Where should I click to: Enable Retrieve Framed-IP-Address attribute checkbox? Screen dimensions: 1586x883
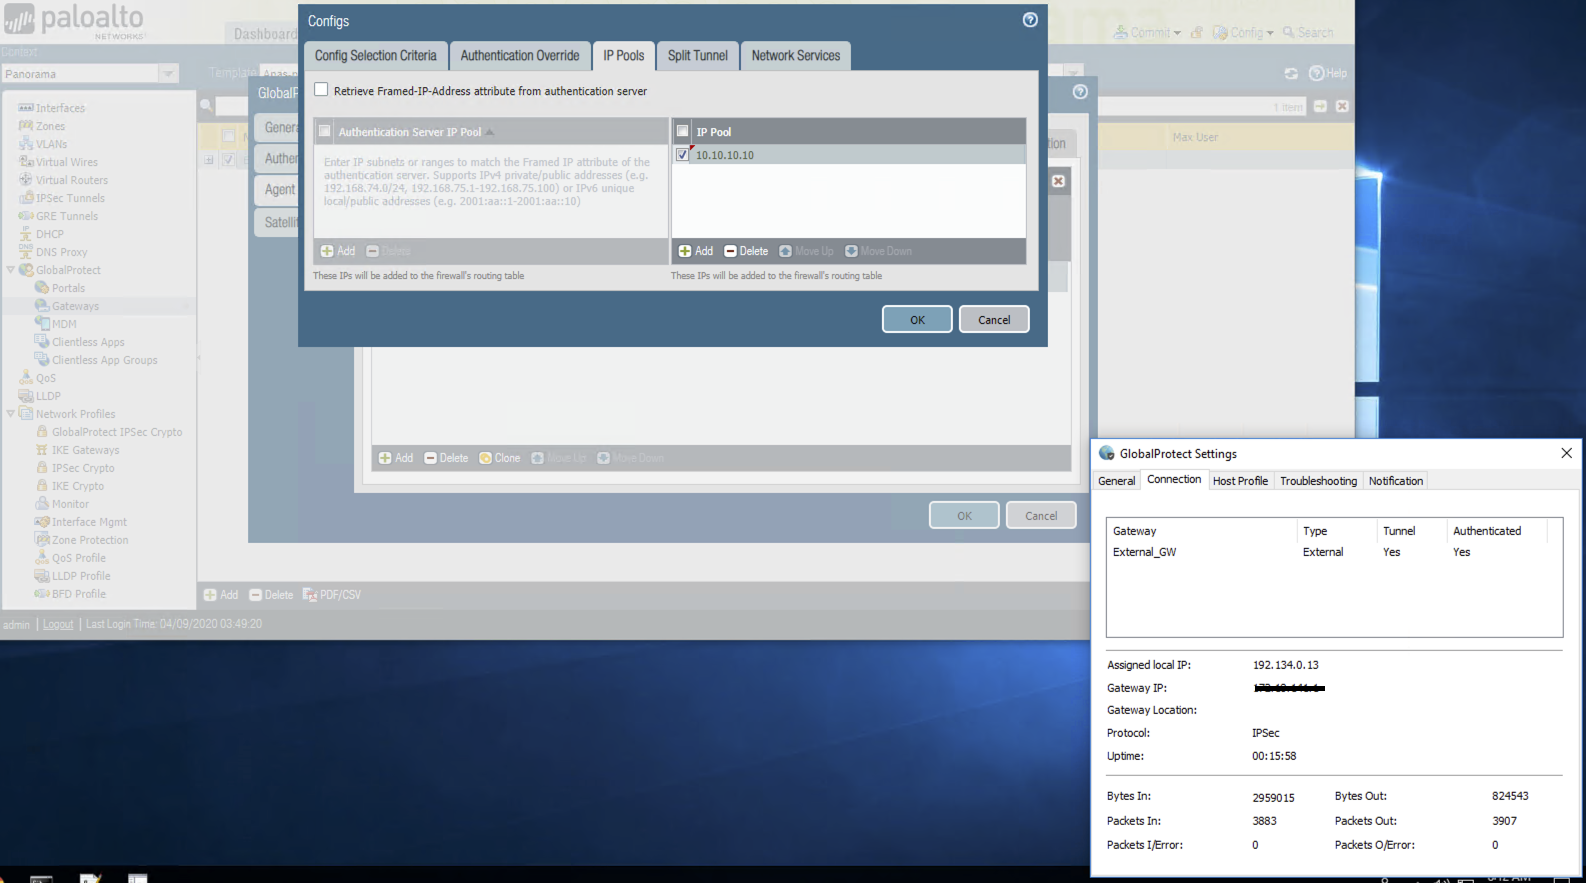pos(321,90)
